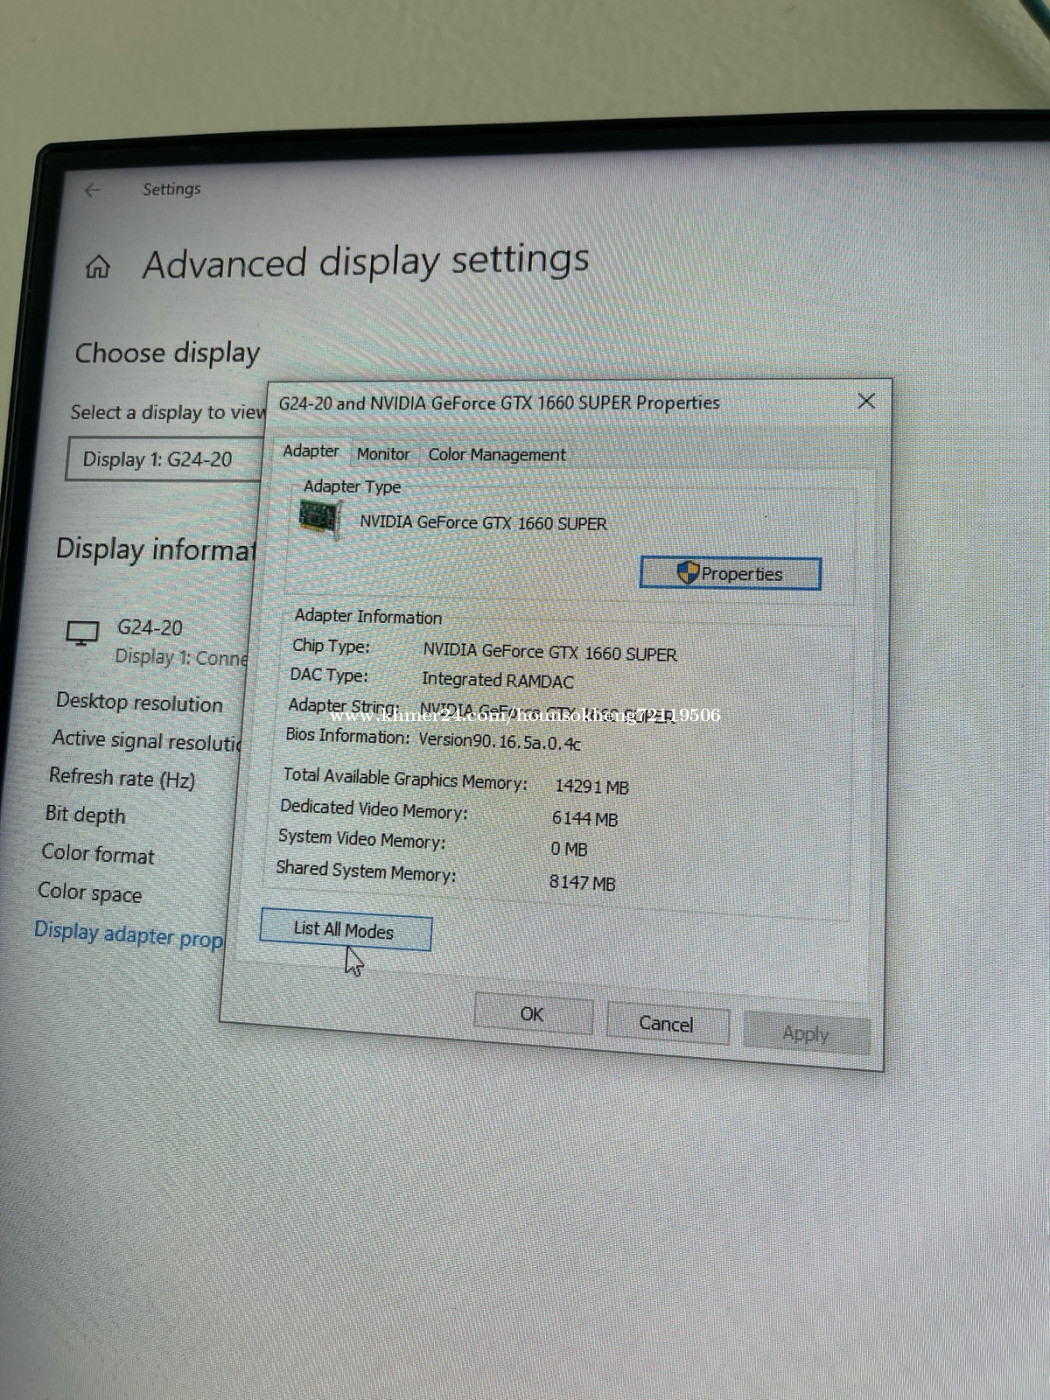Click the 6144 MB dedicated memory value
1050x1400 pixels.
point(585,819)
